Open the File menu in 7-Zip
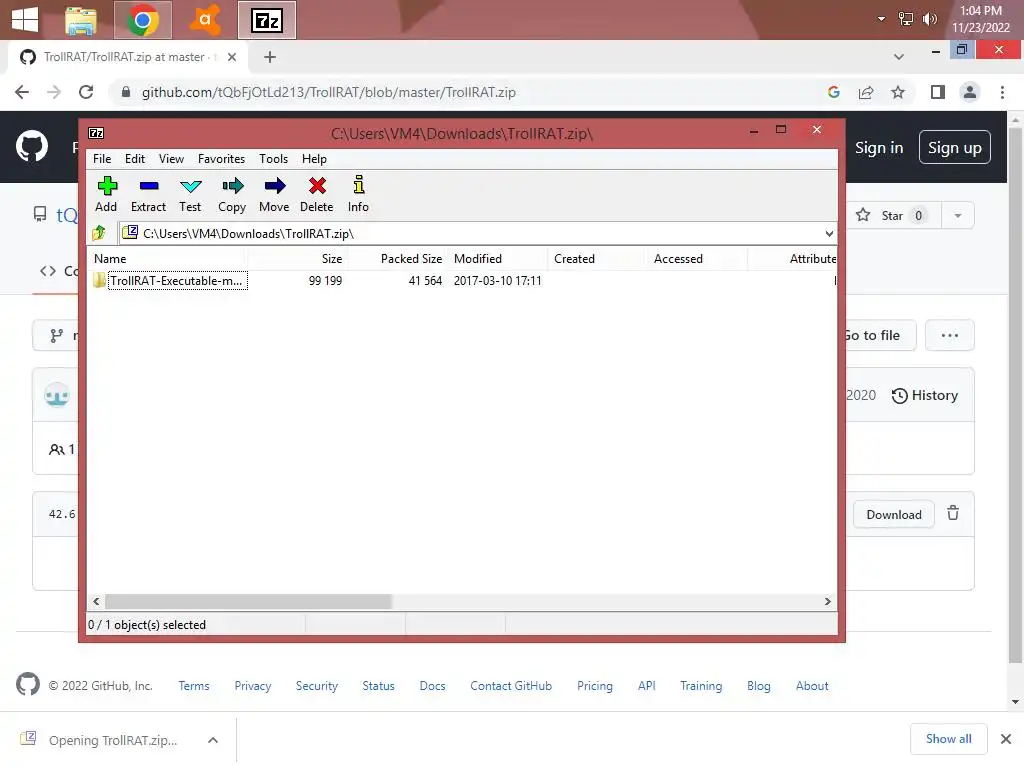 [x=102, y=159]
